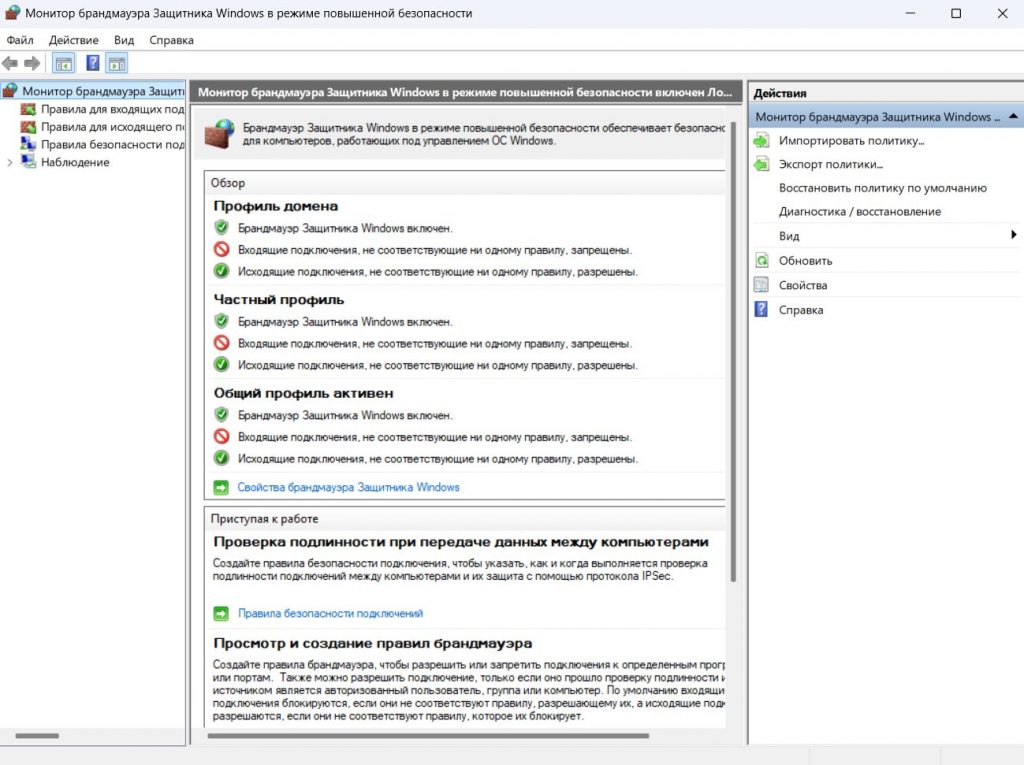Open Правила безопасности подключений link
Viewport: 1024px width, 765px height.
point(330,614)
